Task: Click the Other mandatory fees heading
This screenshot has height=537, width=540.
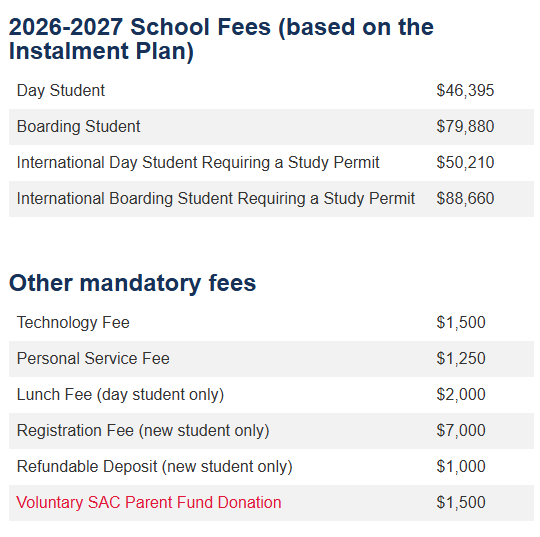Action: [133, 283]
